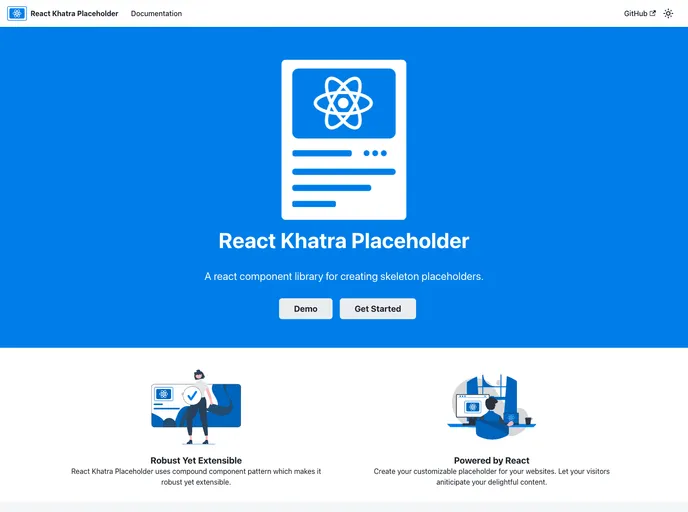Screen dimensions: 688x512
Task: Open the GitHub link in navbar
Action: pos(635,14)
